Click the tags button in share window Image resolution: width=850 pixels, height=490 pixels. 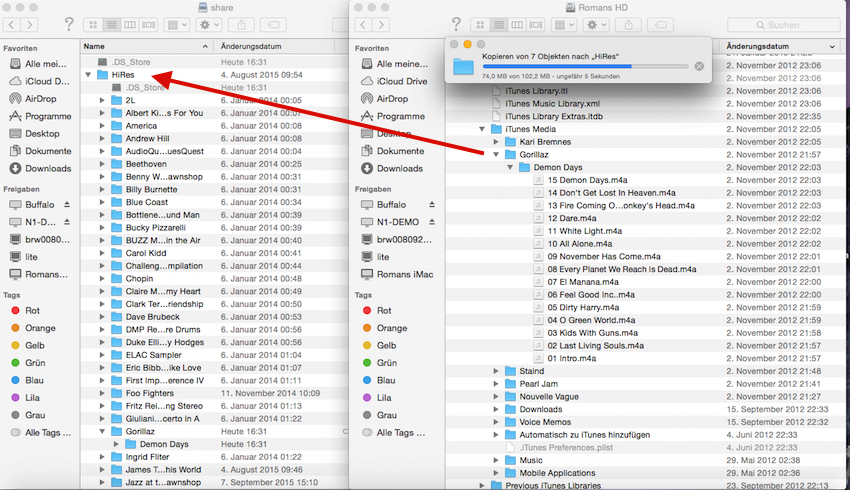(274, 24)
